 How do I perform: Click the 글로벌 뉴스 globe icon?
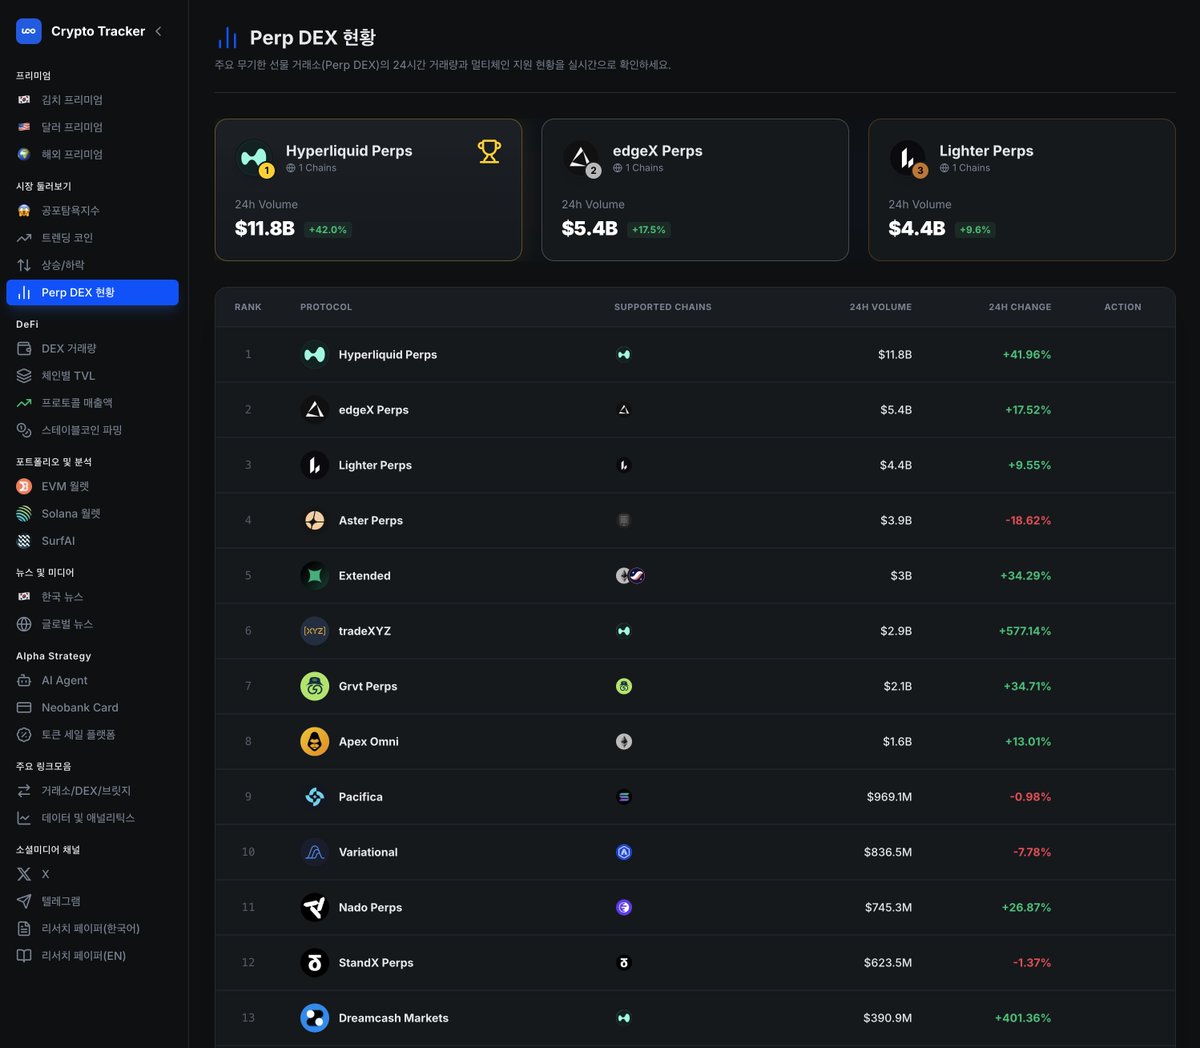[x=24, y=624]
